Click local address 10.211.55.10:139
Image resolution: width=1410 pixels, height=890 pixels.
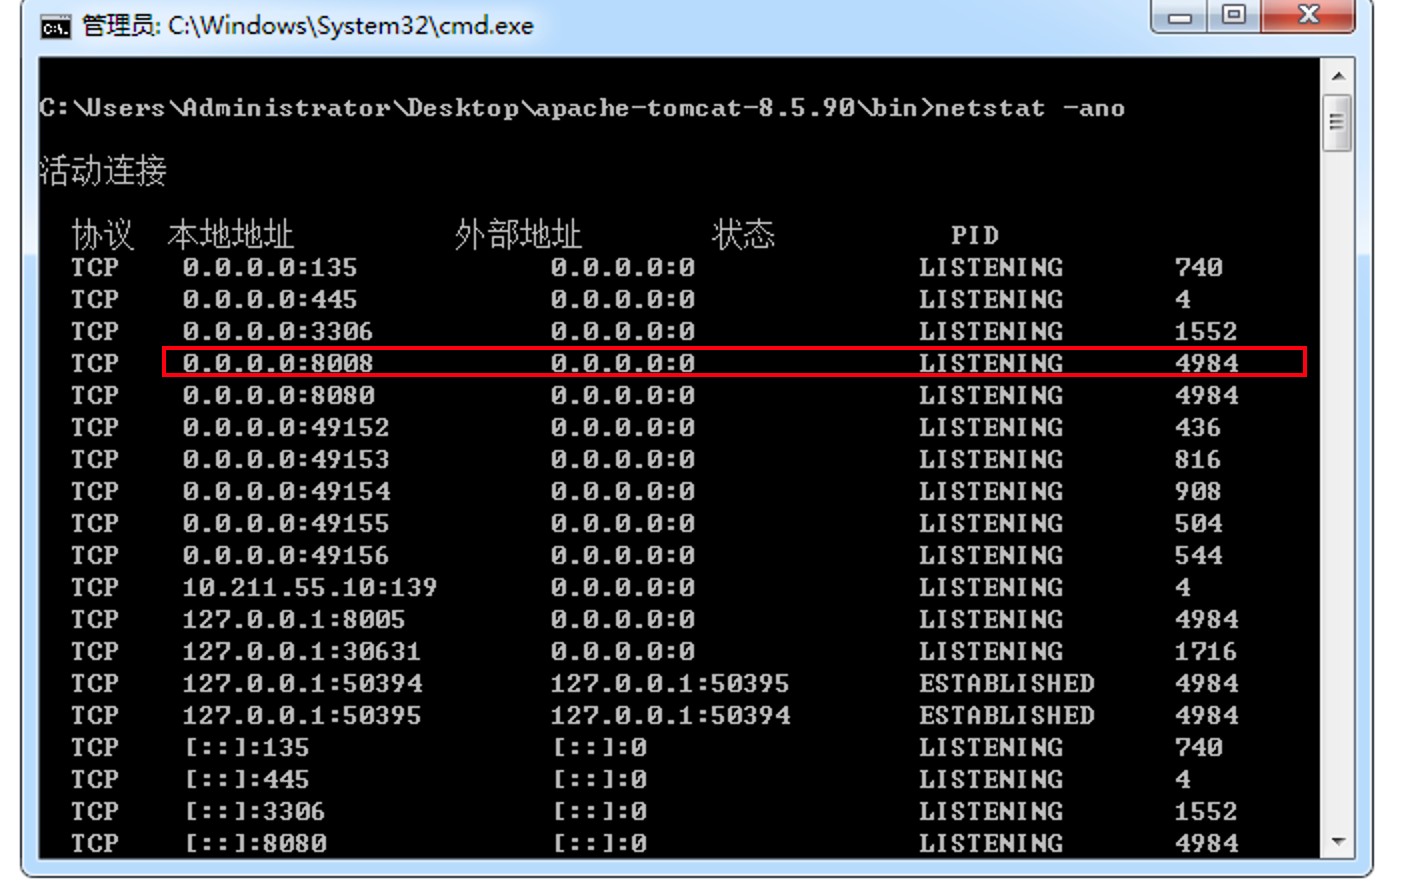(x=310, y=588)
